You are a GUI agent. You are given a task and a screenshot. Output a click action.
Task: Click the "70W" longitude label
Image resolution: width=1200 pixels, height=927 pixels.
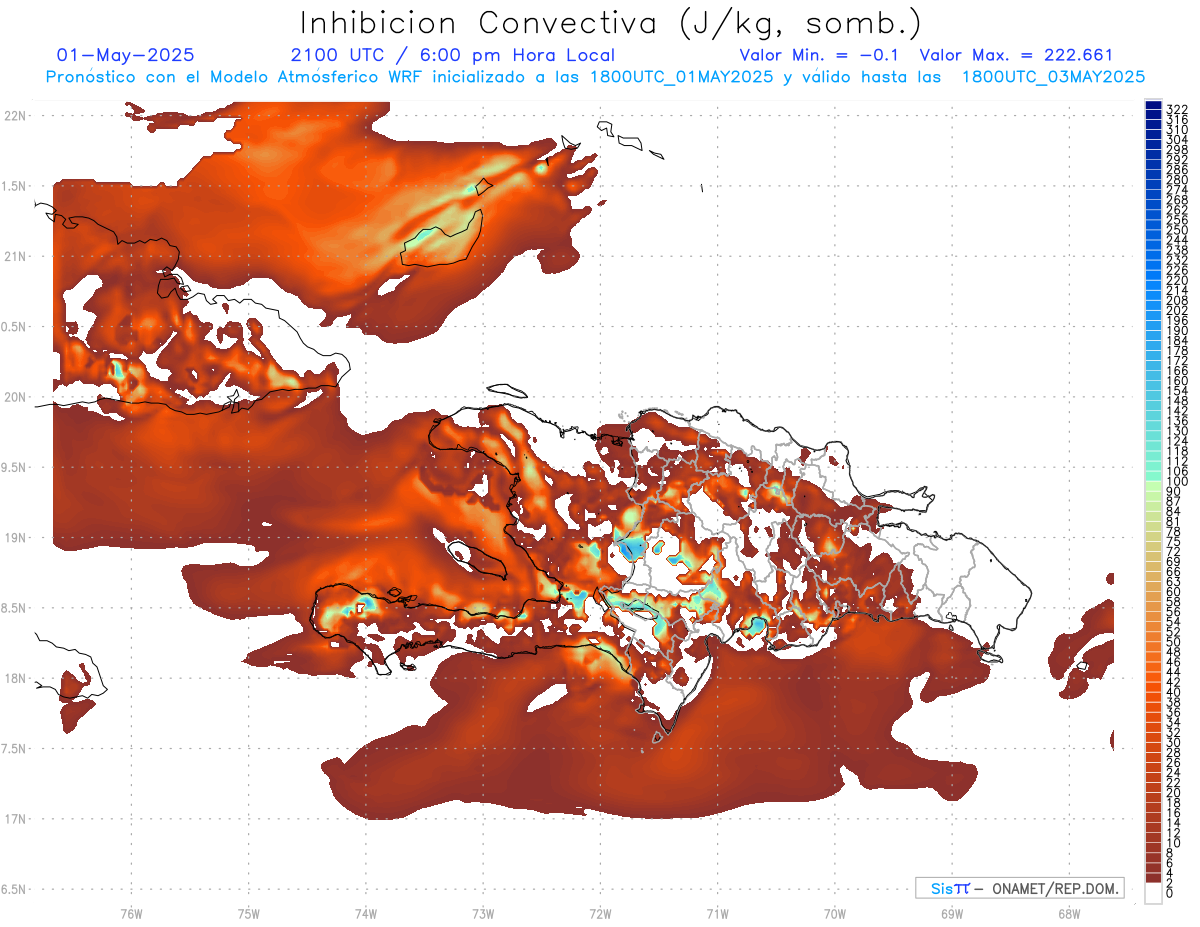coord(834,913)
